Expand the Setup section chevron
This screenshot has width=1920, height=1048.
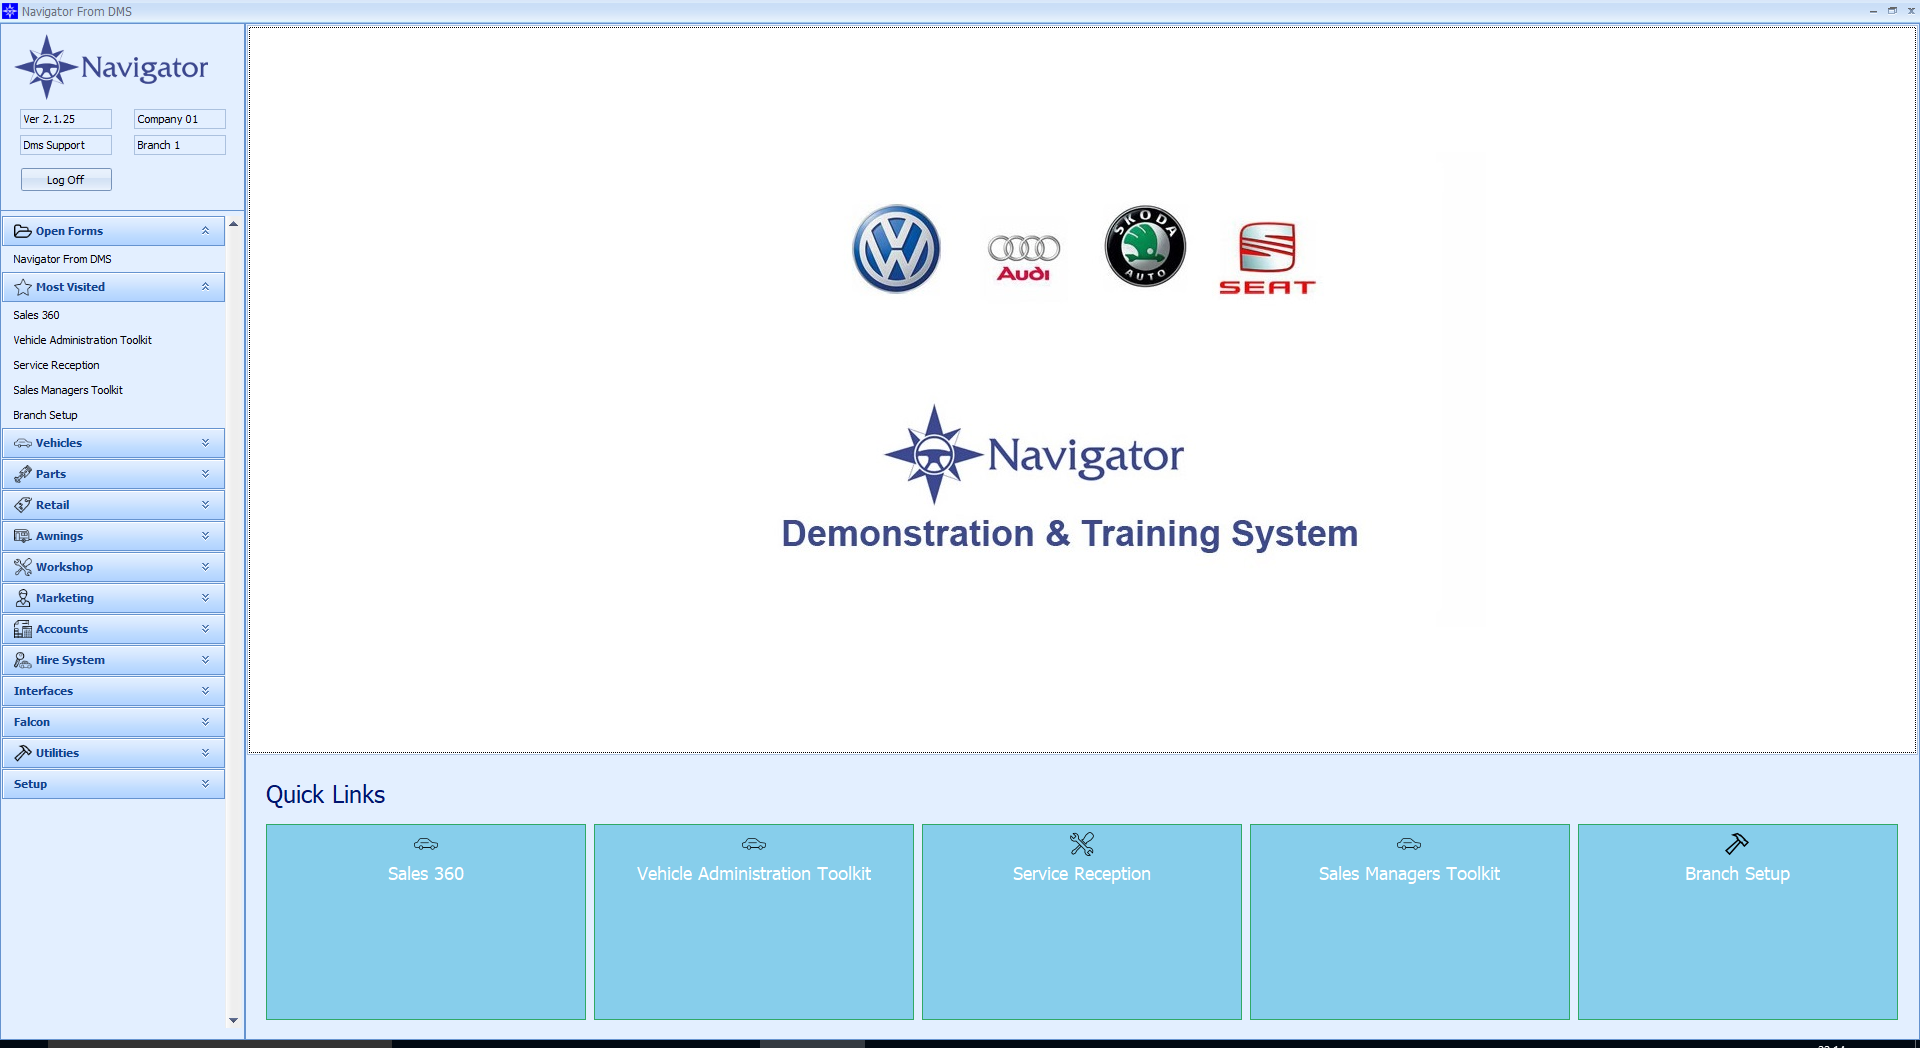click(205, 784)
